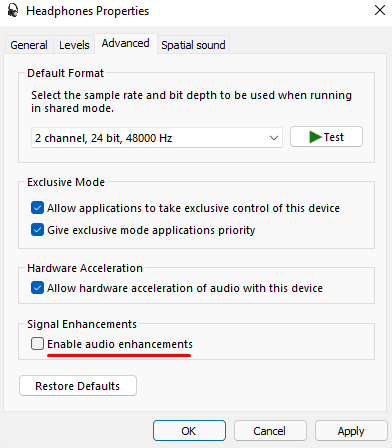Screen dimensions: 392x448
Task: Confirm with the OK button
Action: [189, 431]
